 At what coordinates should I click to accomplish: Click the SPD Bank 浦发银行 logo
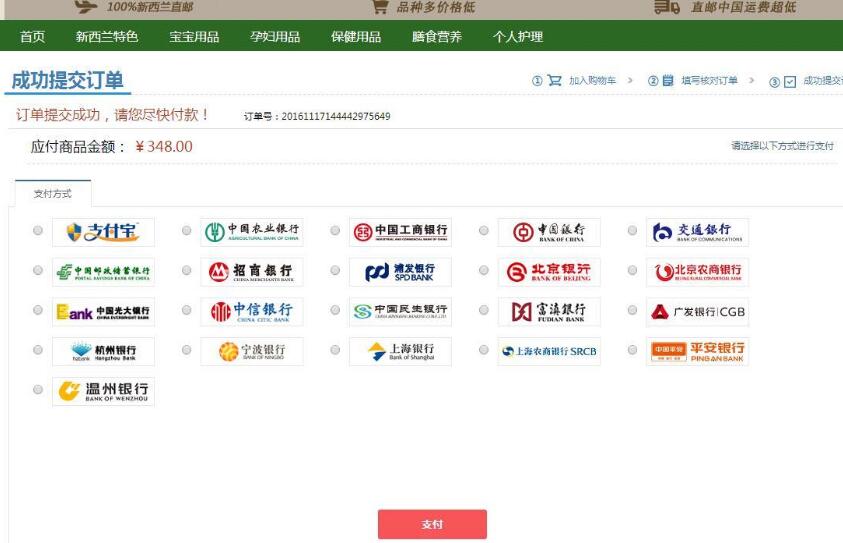click(400, 272)
